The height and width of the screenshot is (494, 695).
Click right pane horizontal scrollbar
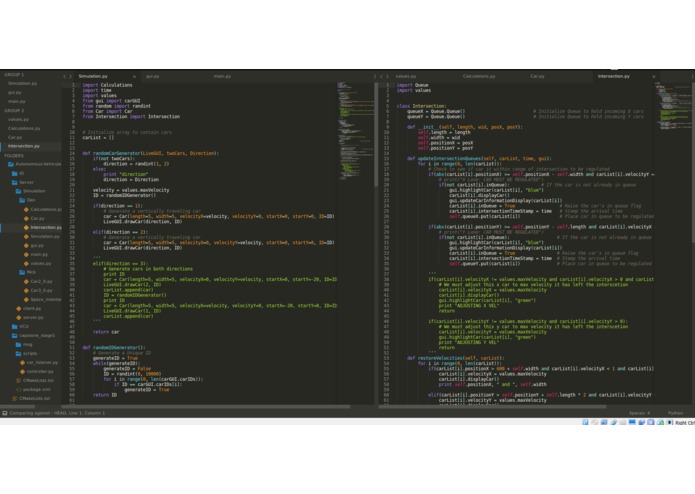tap(492, 406)
